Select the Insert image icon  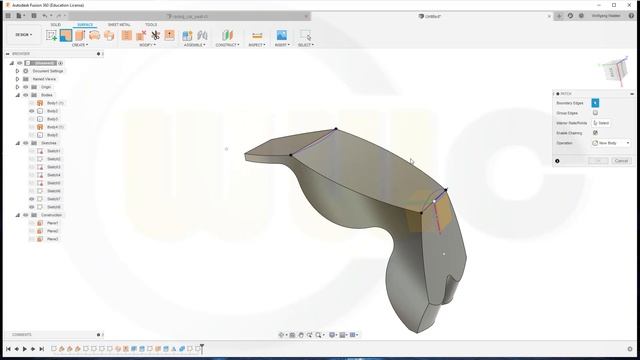pyautogui.click(x=281, y=36)
